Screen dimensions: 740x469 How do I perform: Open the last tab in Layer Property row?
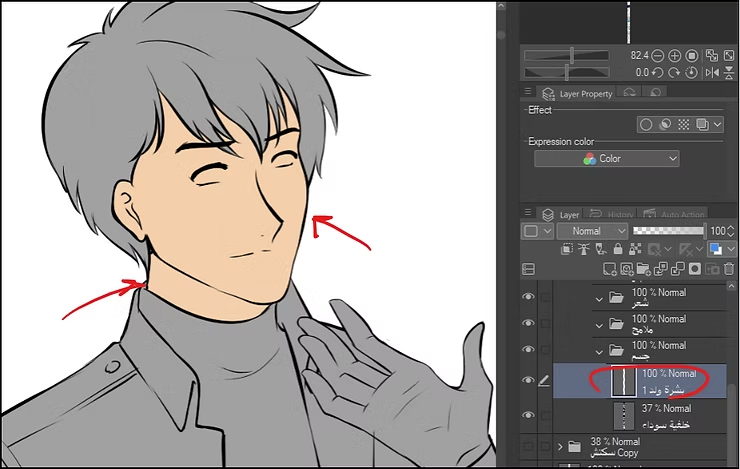pyautogui.click(x=655, y=93)
